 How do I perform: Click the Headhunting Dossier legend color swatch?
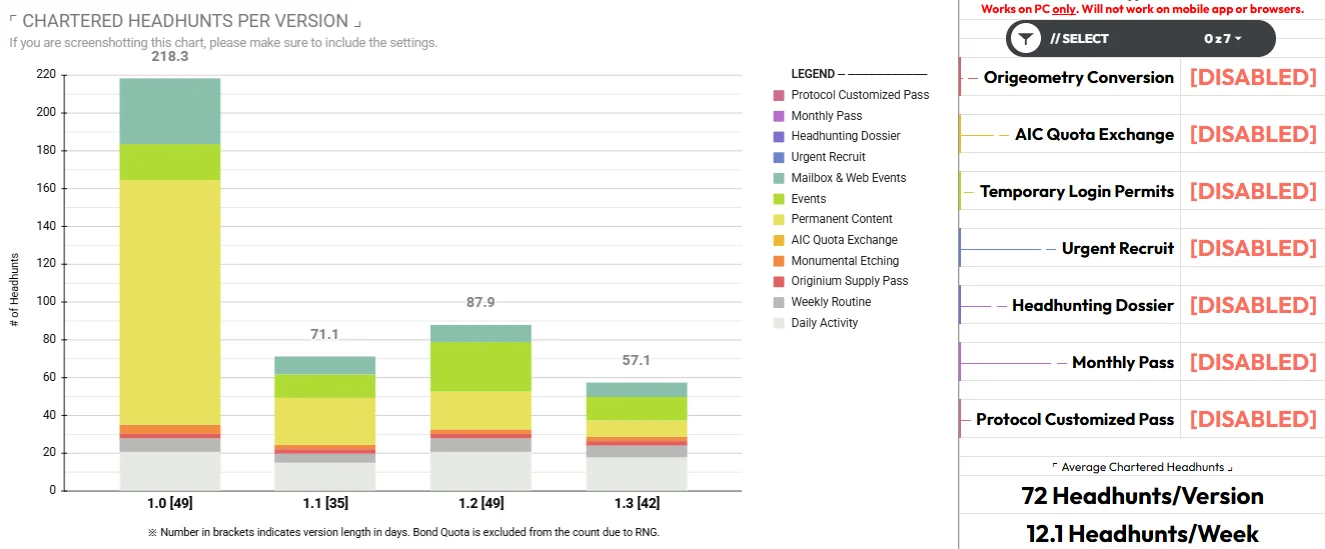(x=779, y=136)
